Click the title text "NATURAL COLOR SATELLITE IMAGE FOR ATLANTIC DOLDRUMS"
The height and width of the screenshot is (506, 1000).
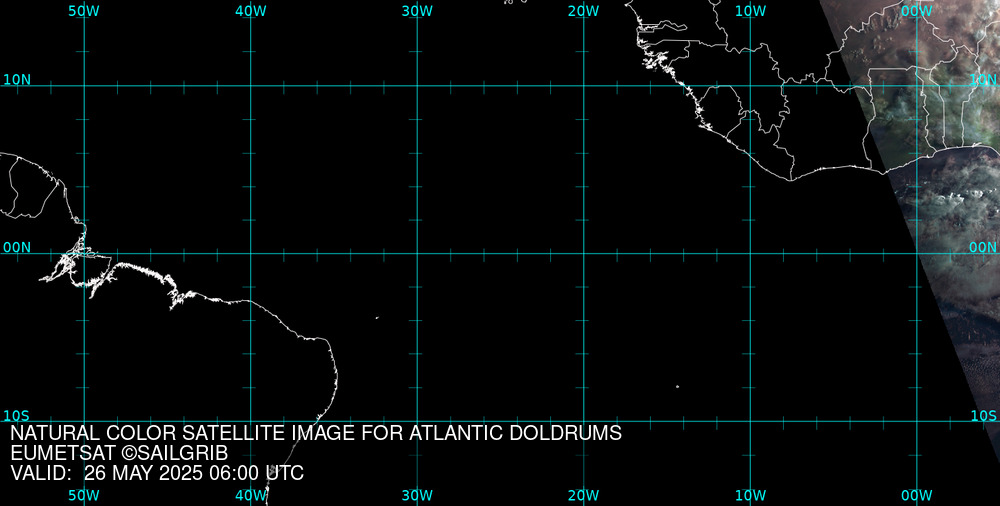coord(316,433)
